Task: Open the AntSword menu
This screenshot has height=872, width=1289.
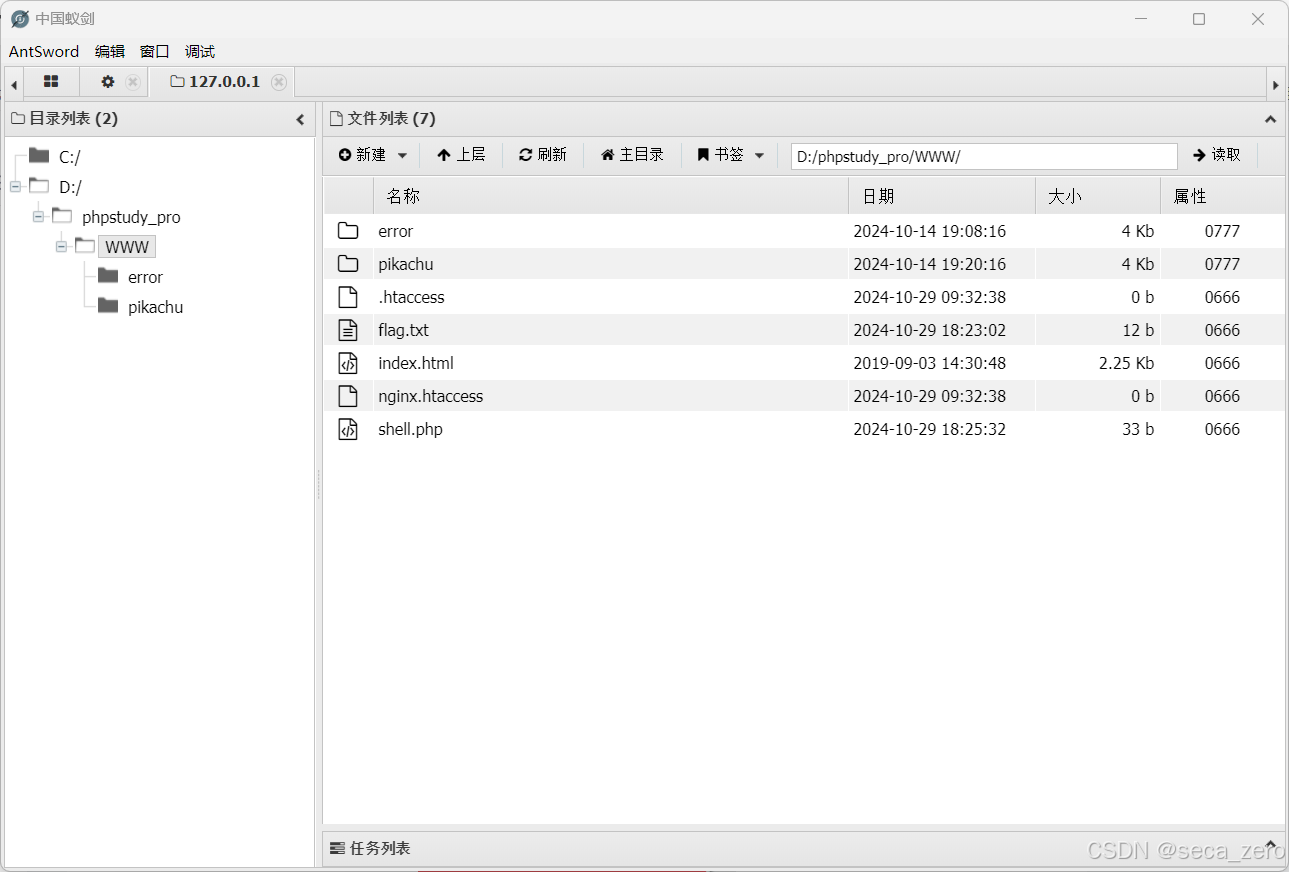Action: coord(44,52)
